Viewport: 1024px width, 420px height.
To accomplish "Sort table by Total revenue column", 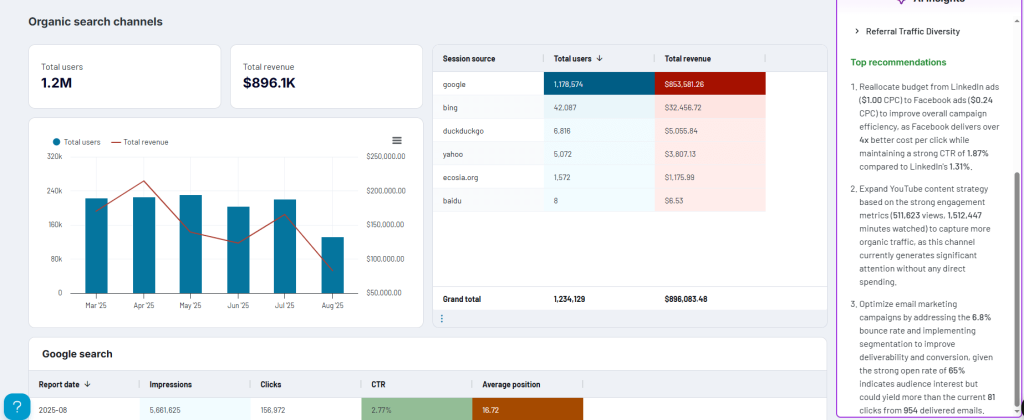I will tap(687, 59).
